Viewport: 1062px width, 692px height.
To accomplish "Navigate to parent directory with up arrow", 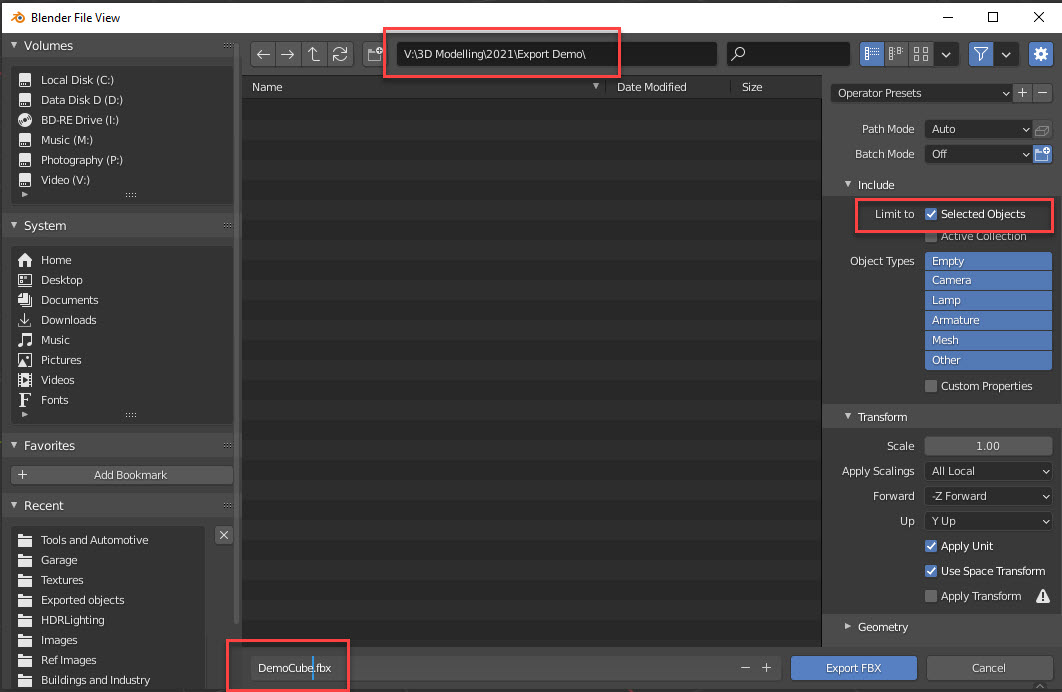I will pos(314,54).
